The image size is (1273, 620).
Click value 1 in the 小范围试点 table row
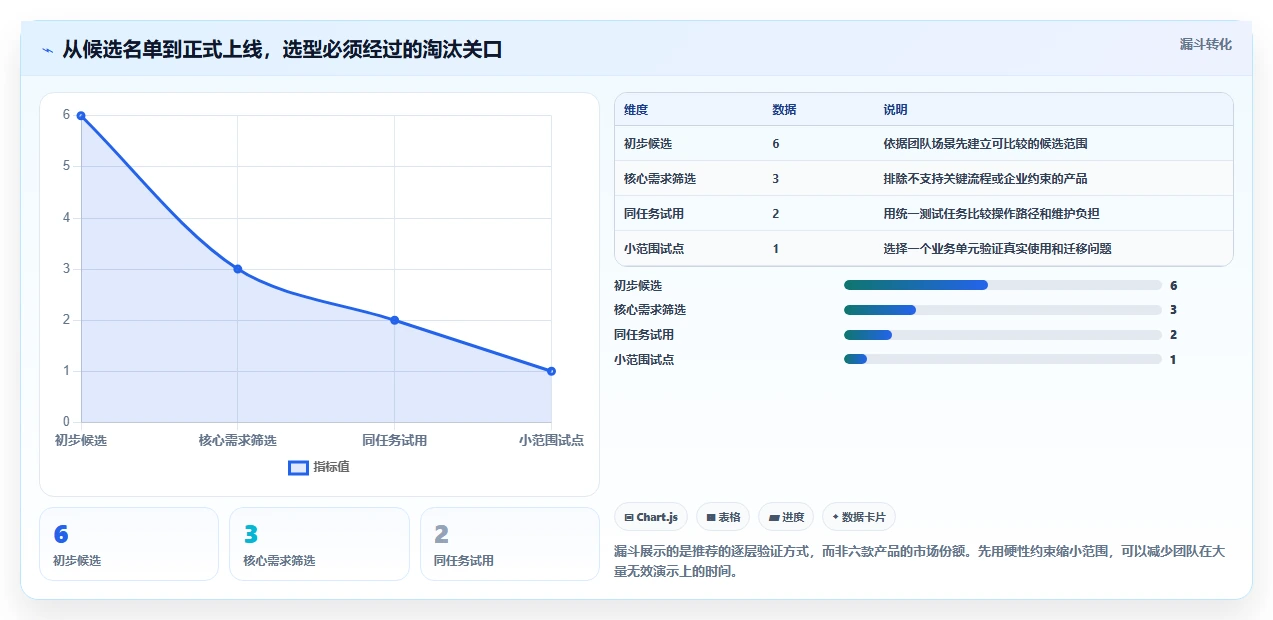click(776, 249)
